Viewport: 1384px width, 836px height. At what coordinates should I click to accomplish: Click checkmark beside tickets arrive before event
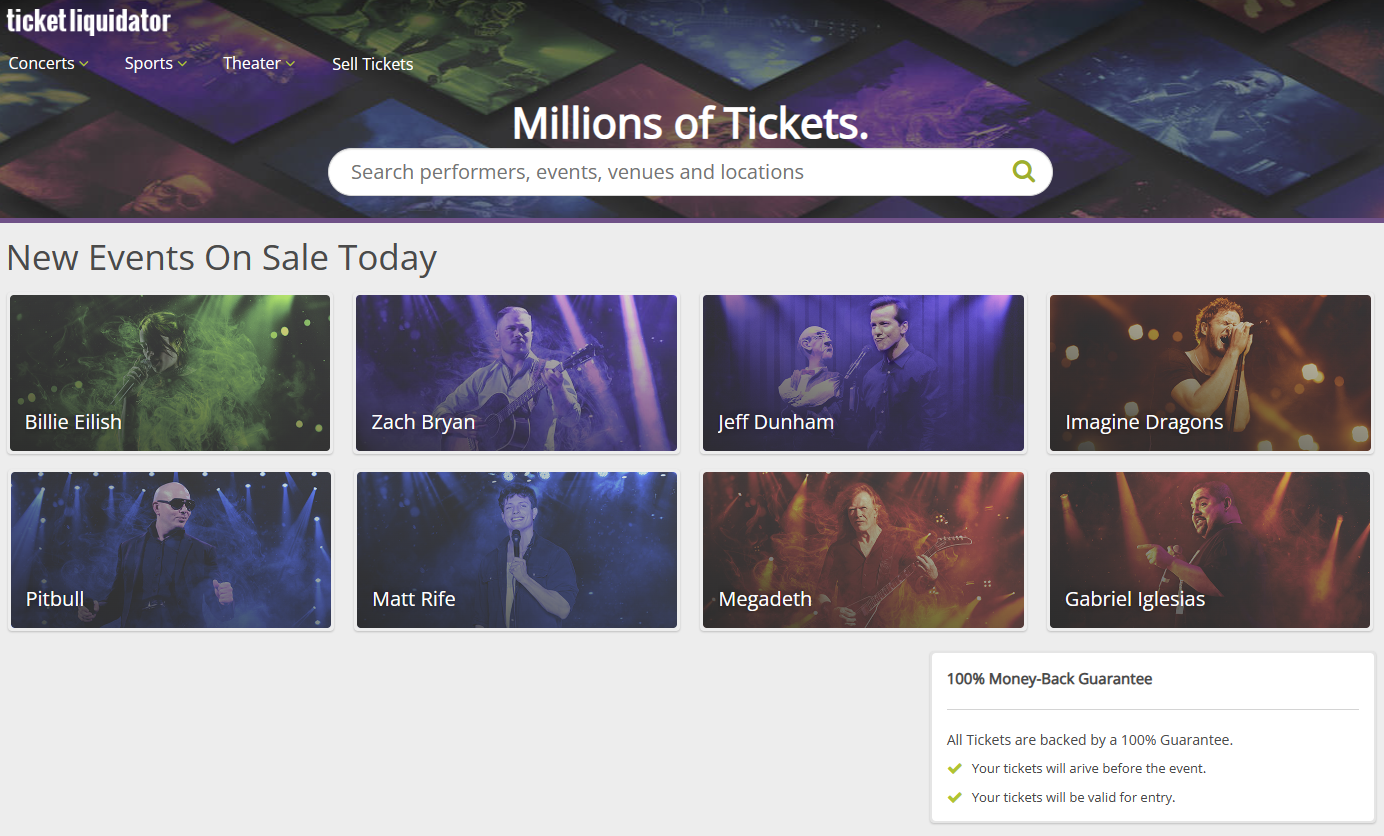(954, 769)
